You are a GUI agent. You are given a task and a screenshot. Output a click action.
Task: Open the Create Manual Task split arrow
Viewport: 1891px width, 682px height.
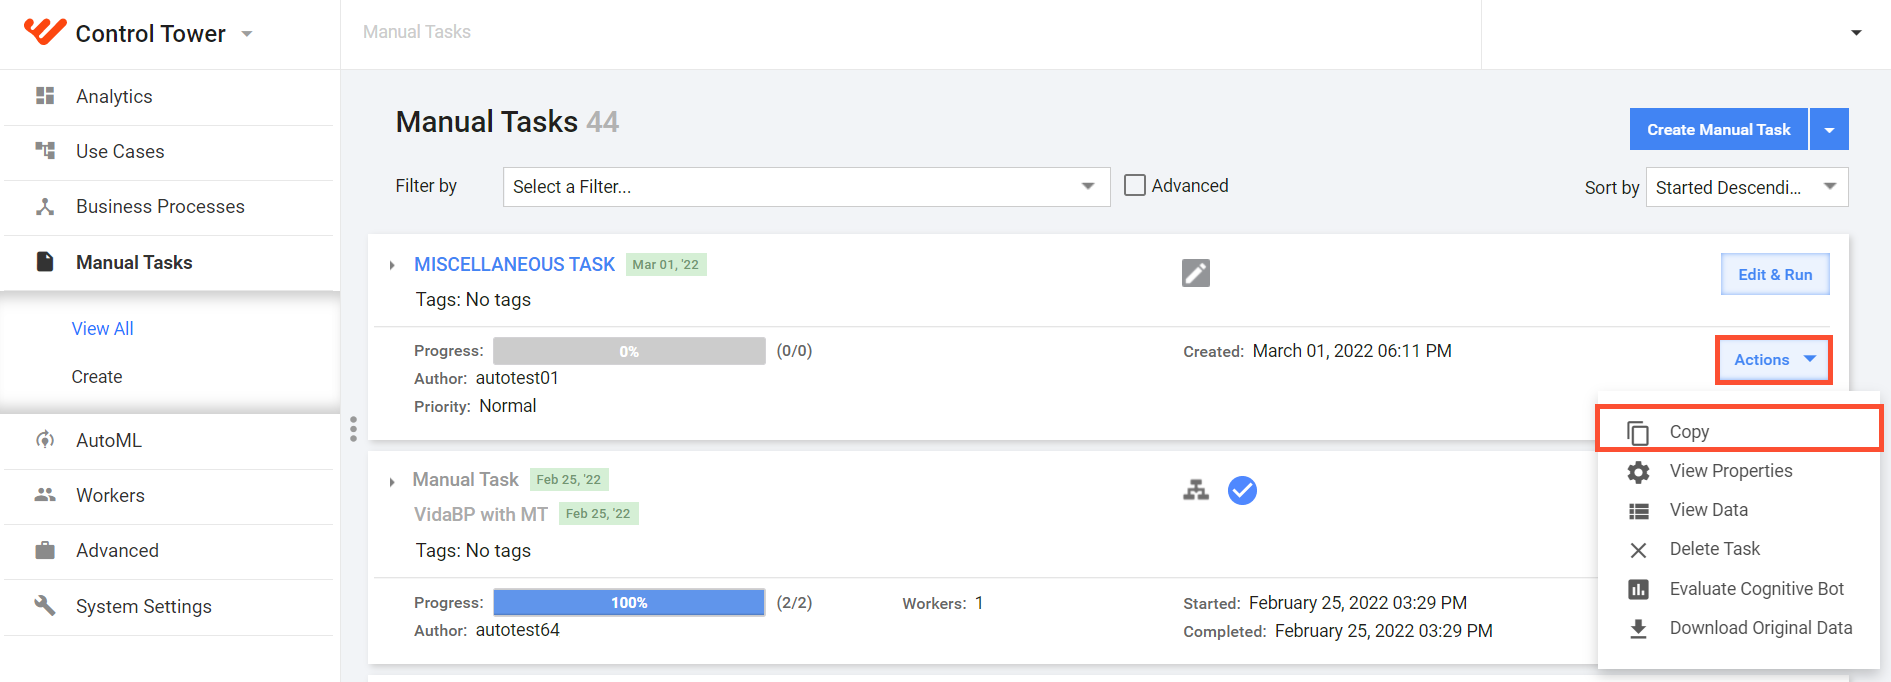tap(1829, 130)
